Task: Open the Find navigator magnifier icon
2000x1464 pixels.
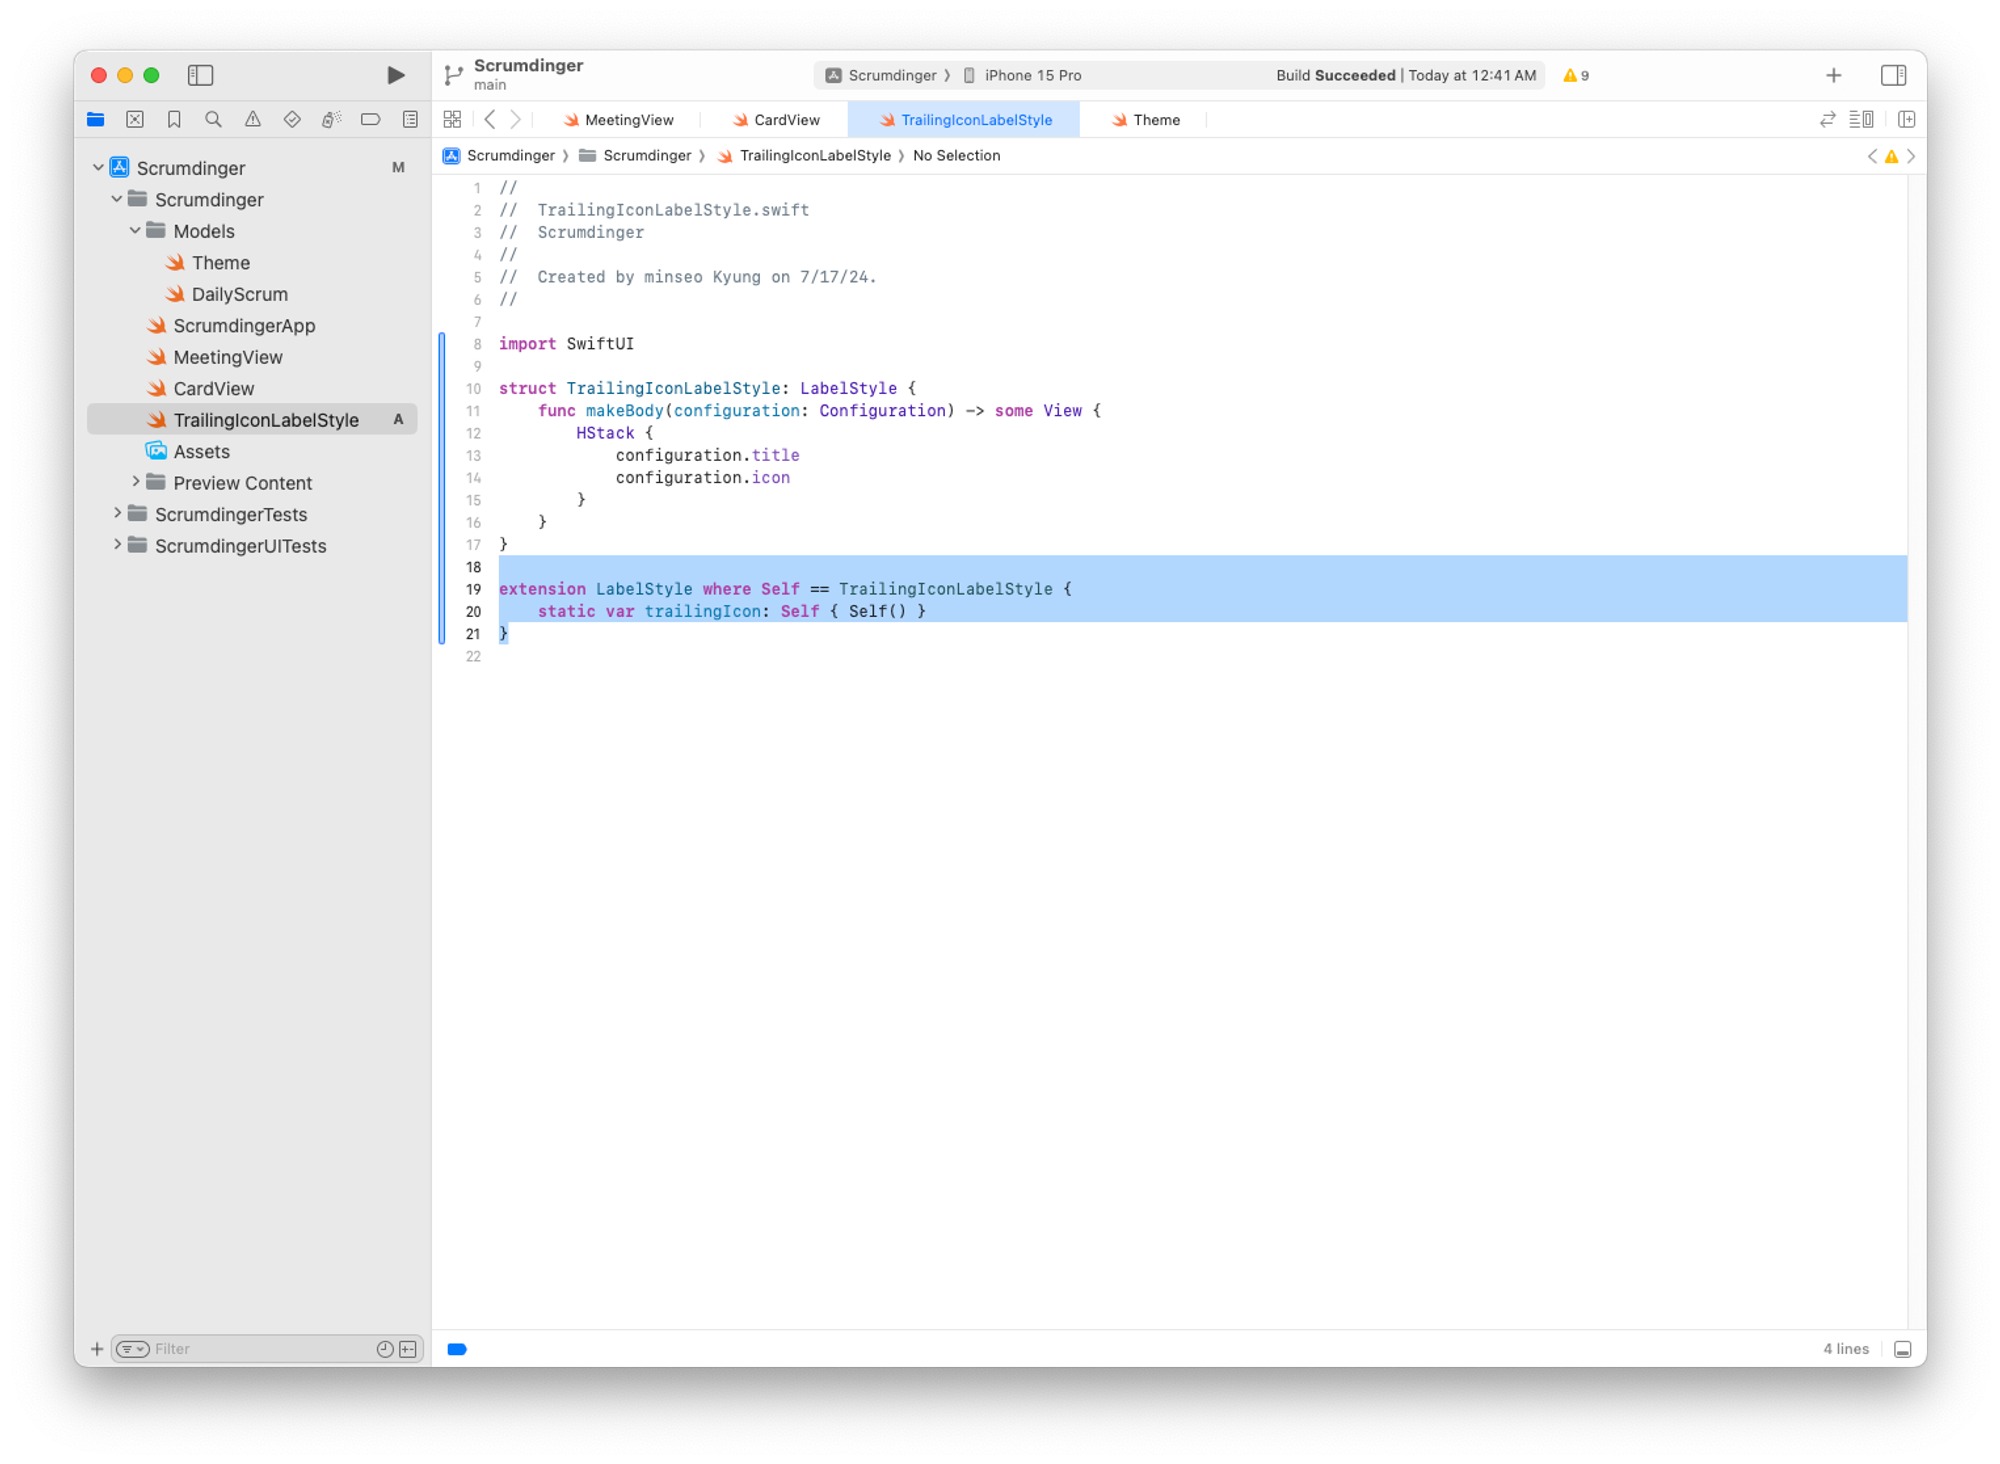Action: (x=213, y=119)
